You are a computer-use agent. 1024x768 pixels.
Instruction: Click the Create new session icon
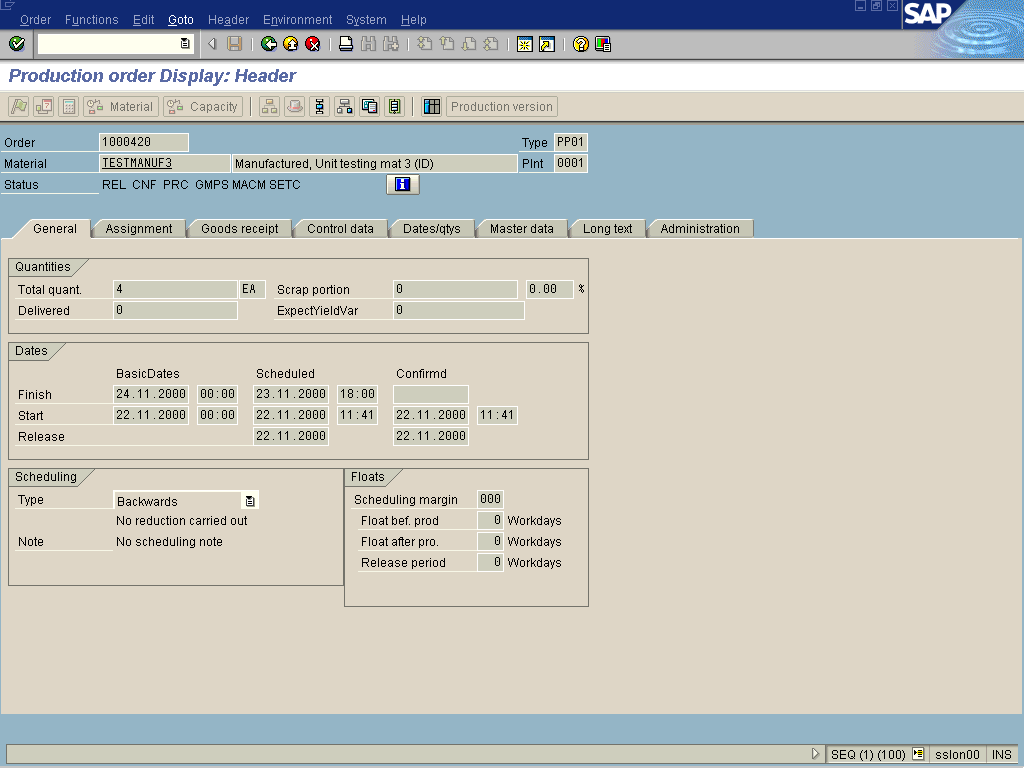click(x=524, y=44)
